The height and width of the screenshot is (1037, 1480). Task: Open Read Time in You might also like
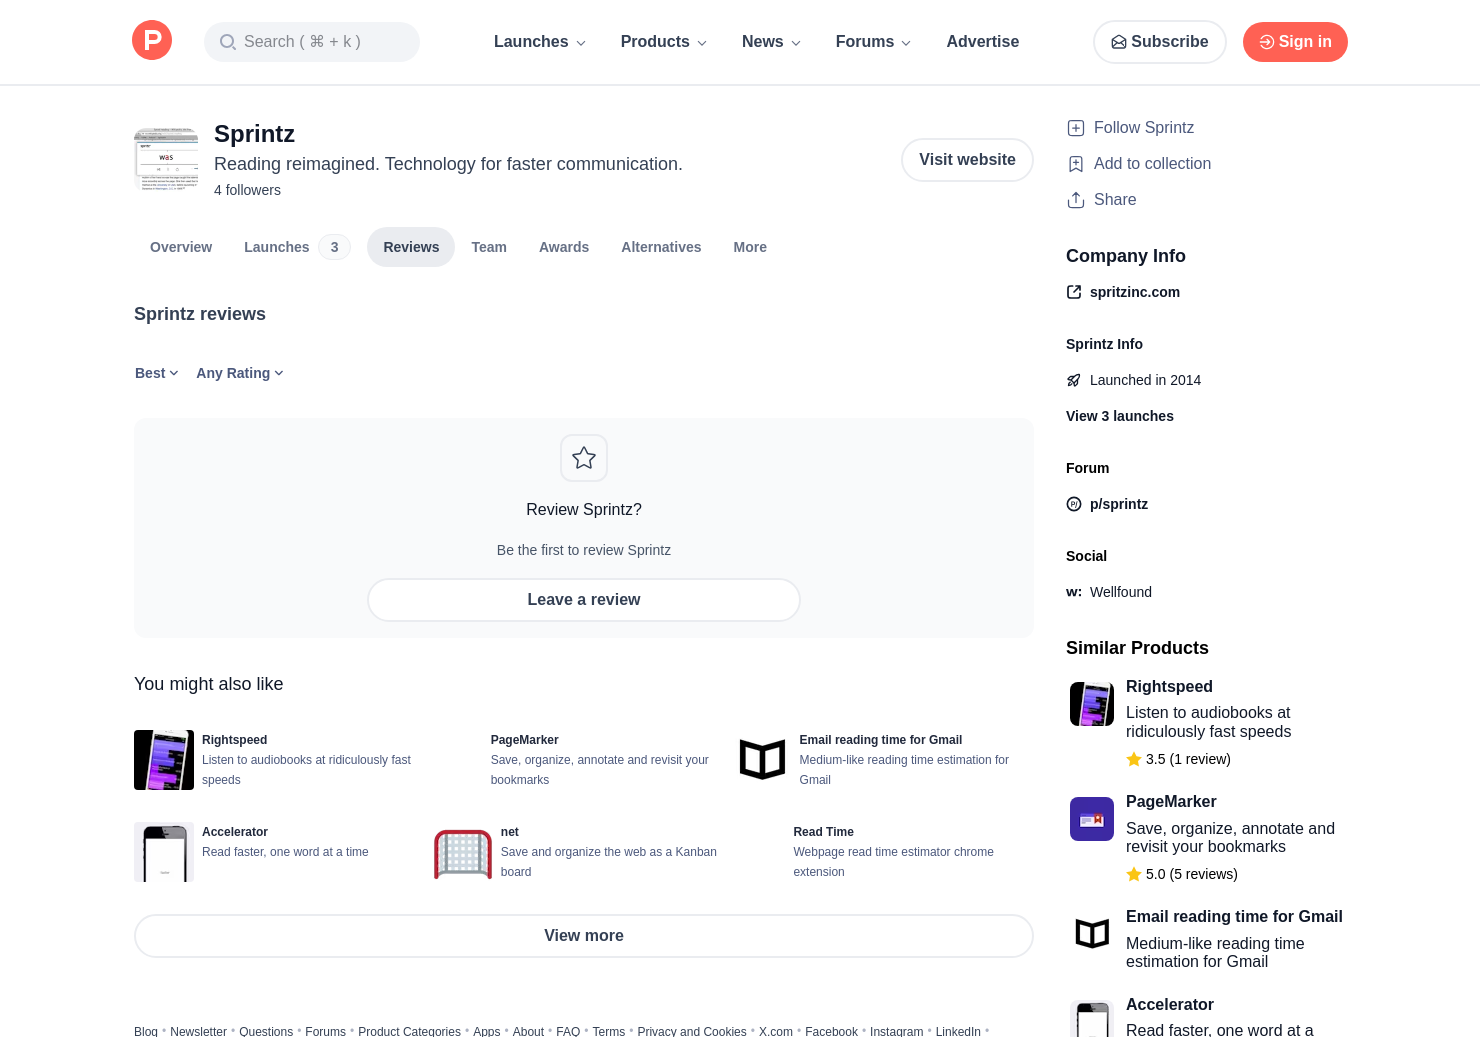(824, 832)
